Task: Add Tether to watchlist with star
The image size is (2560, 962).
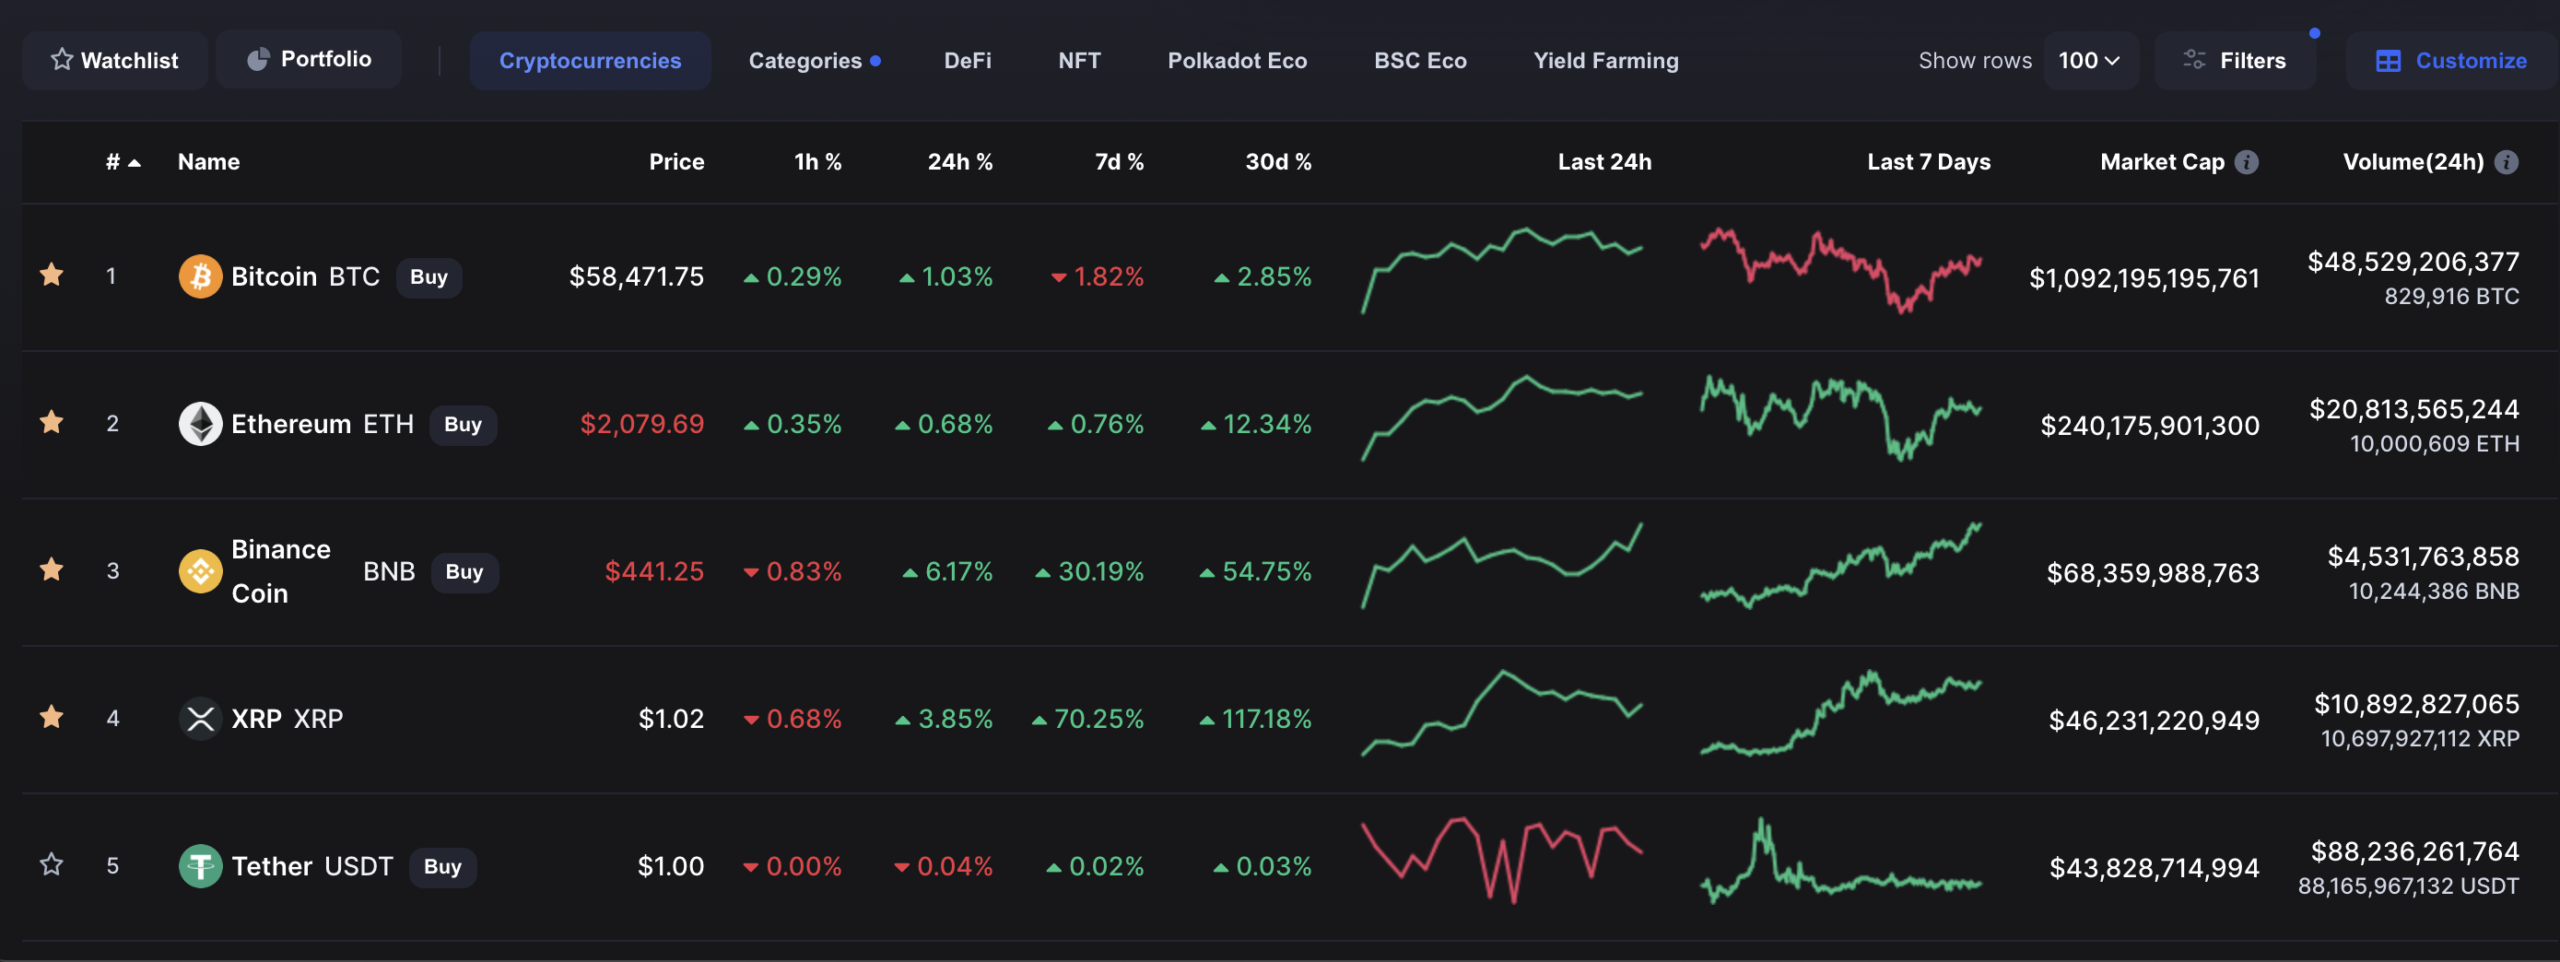Action: point(52,864)
